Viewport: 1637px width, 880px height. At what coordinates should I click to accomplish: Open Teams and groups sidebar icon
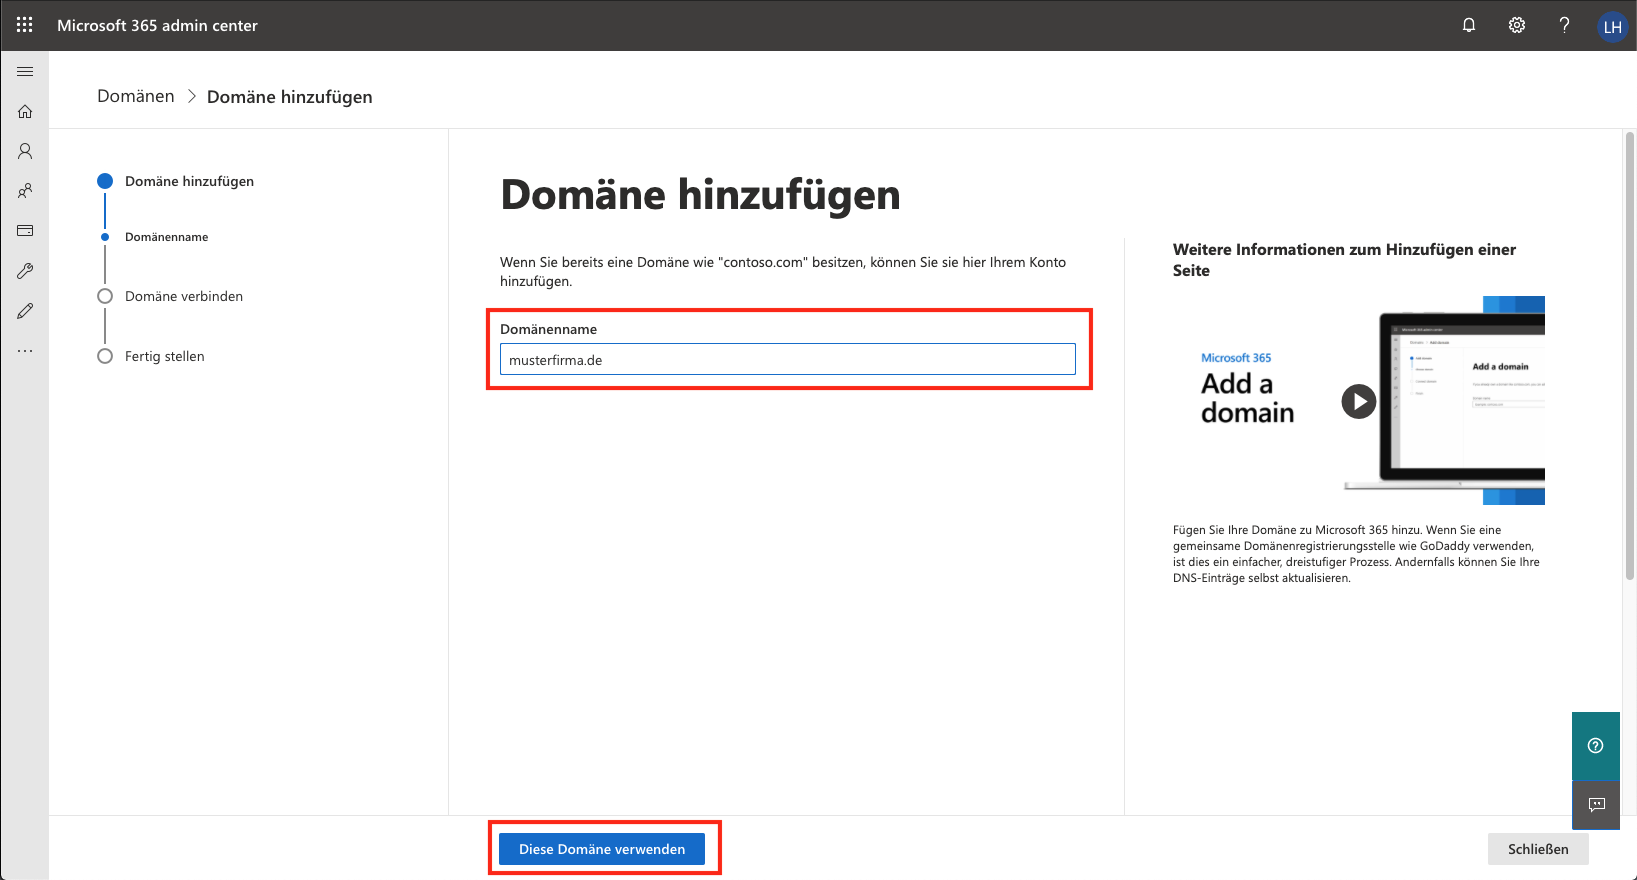25,191
